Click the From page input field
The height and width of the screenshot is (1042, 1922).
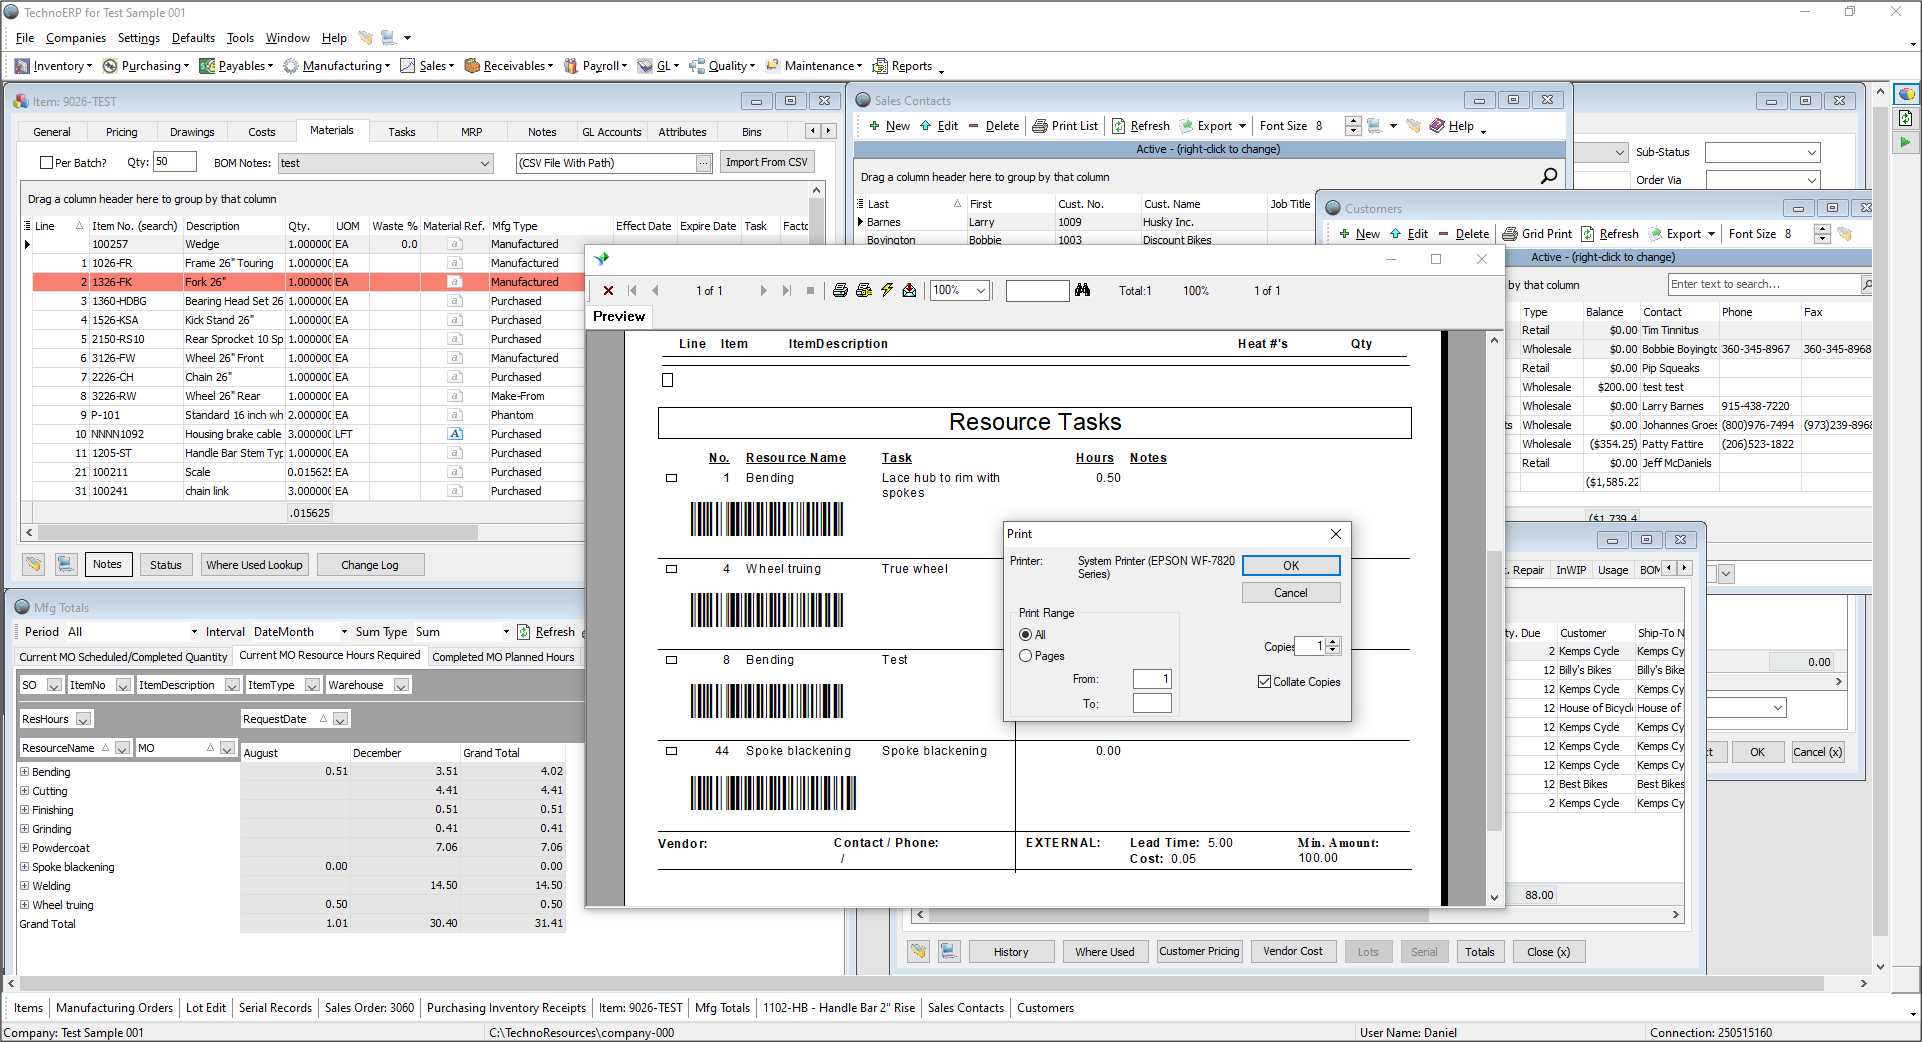[x=1151, y=679]
